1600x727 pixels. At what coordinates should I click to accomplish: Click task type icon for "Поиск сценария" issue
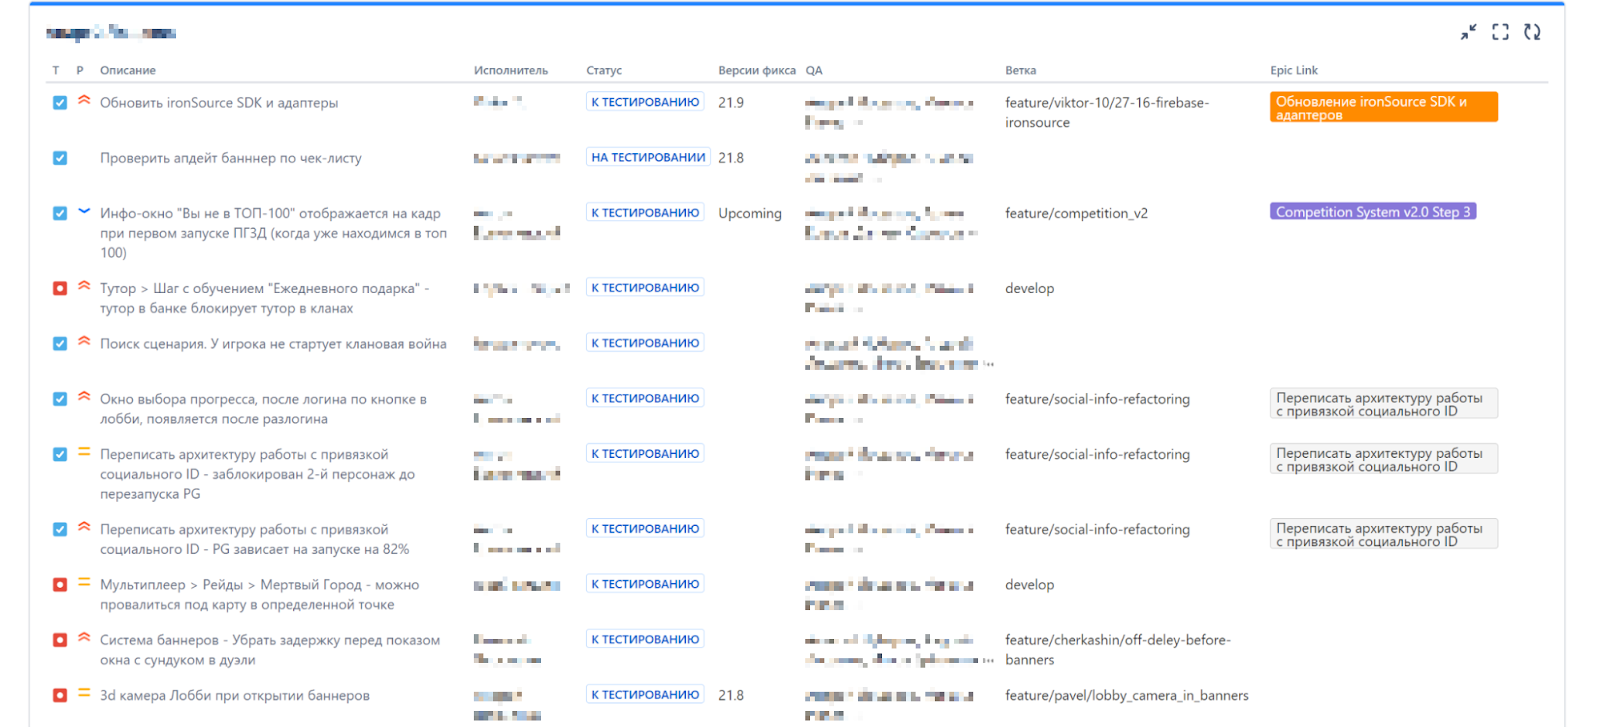tap(60, 343)
